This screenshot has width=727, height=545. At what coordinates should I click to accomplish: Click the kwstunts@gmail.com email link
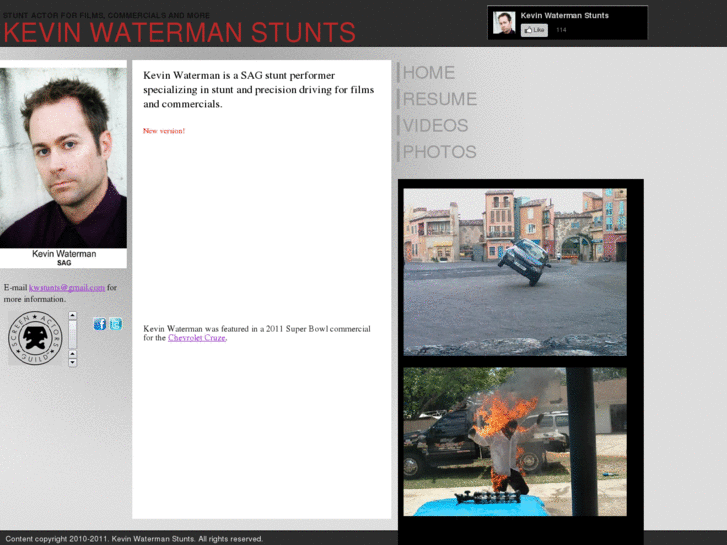point(67,288)
